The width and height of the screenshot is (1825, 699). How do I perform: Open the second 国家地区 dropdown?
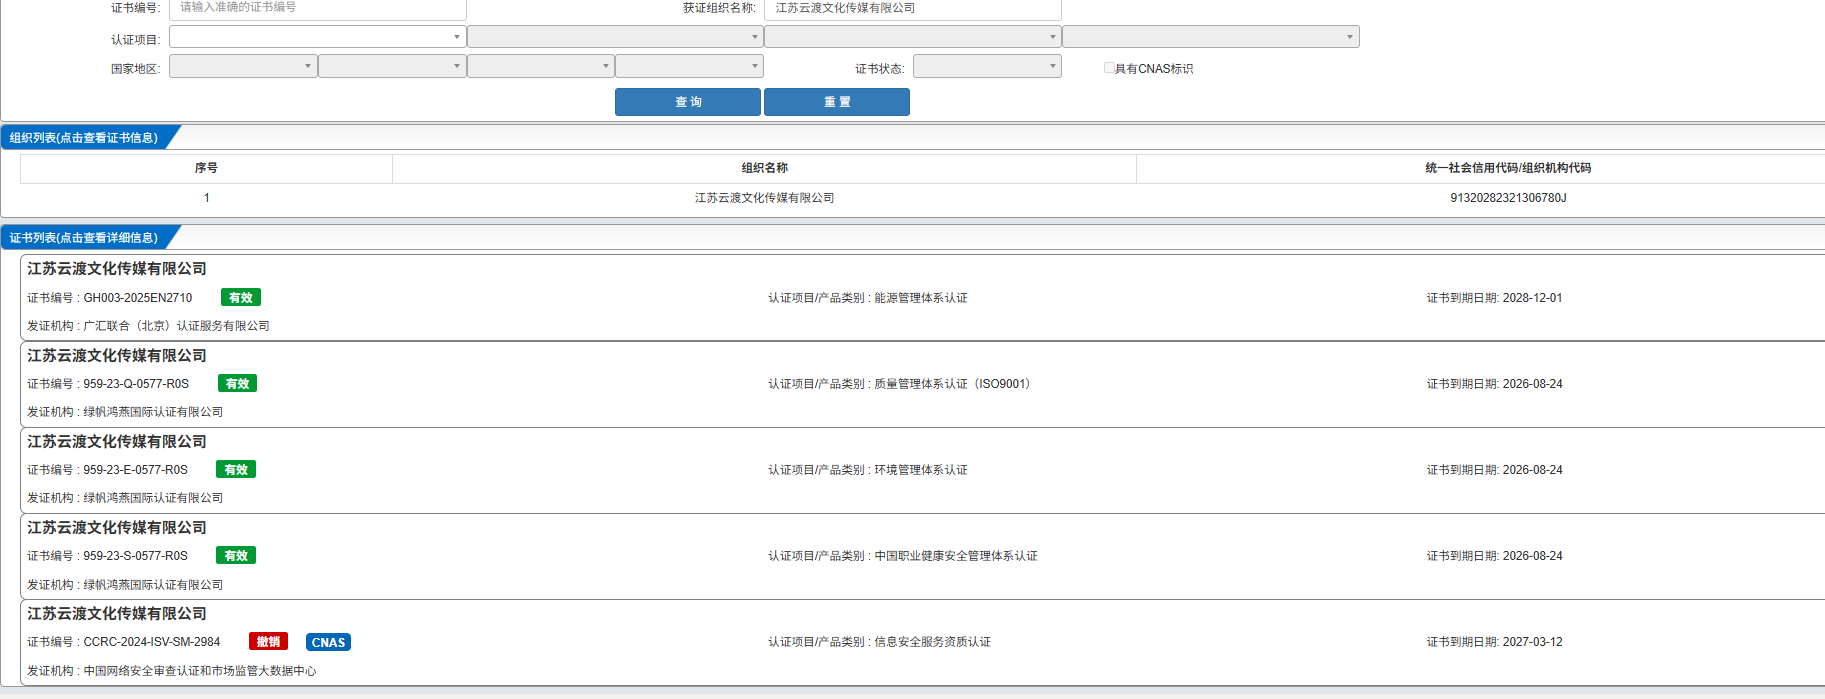click(392, 66)
